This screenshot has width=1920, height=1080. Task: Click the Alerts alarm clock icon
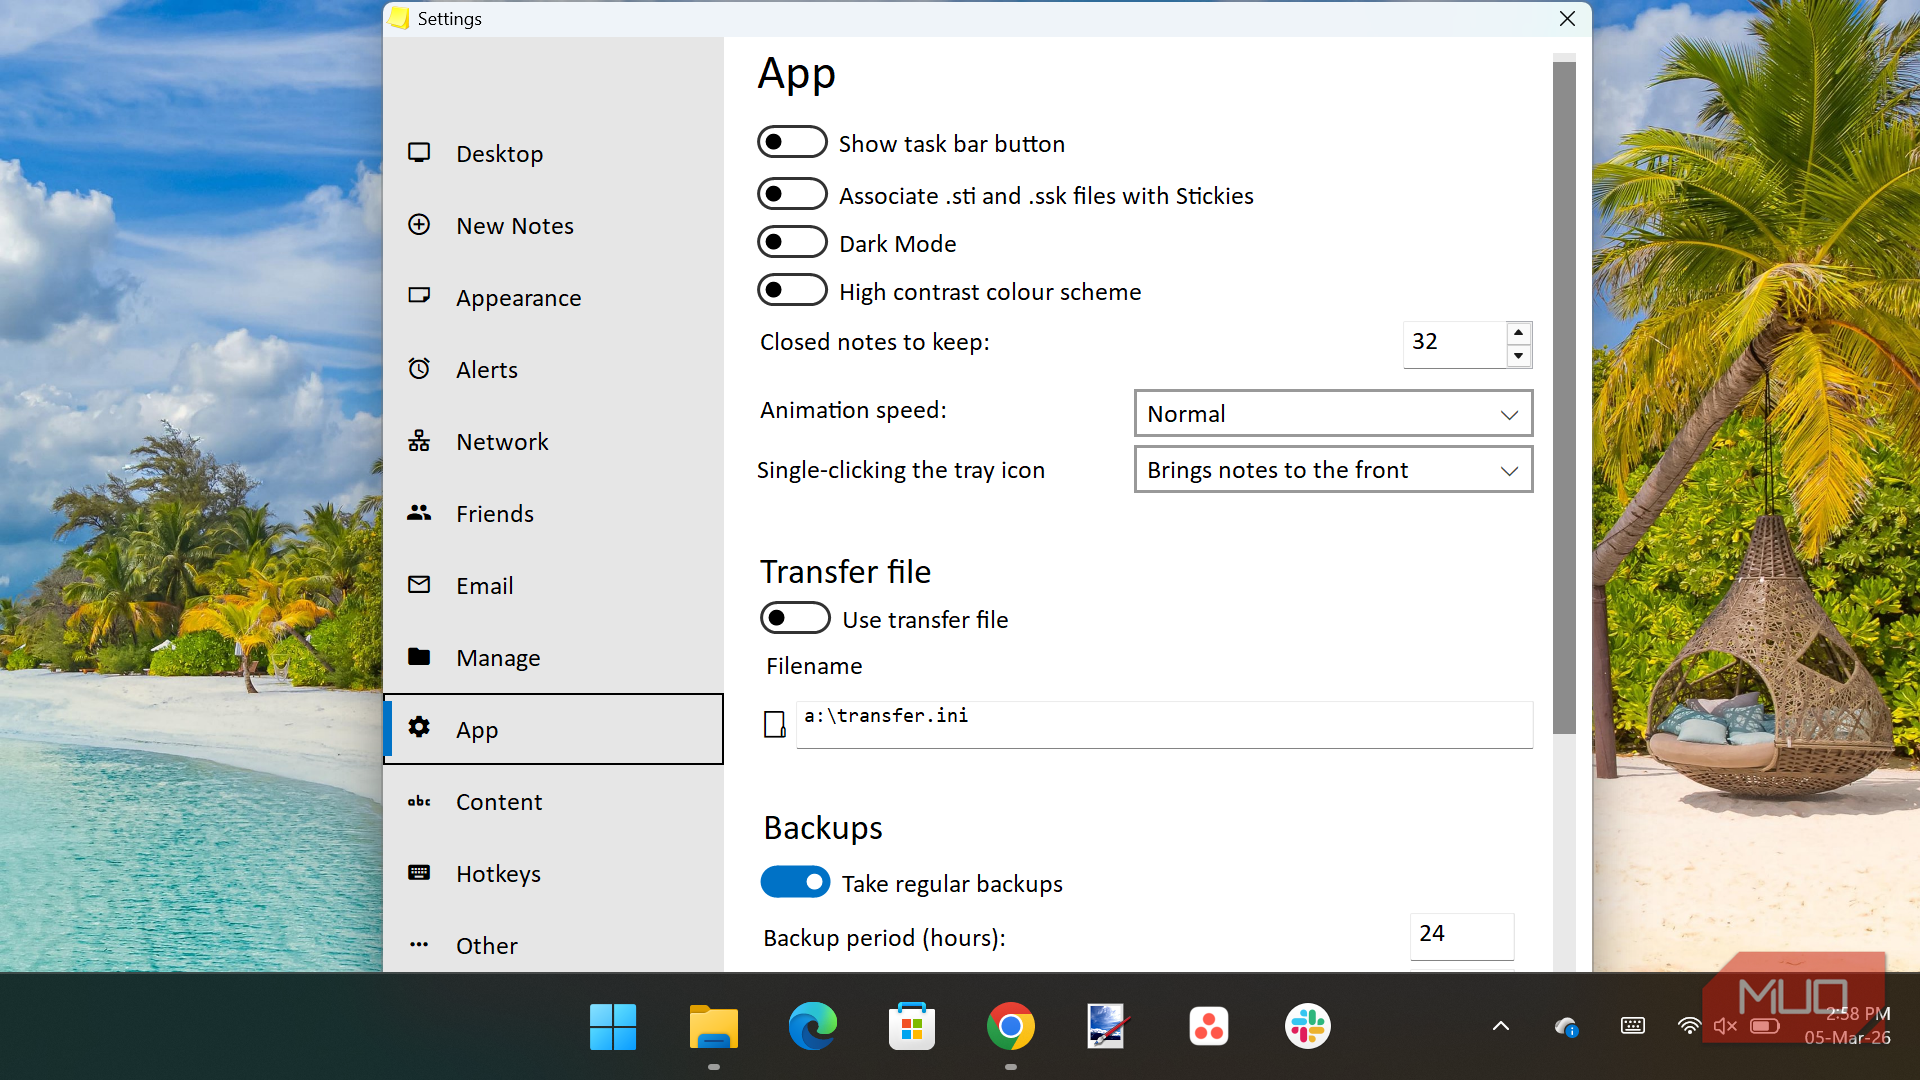tap(419, 369)
